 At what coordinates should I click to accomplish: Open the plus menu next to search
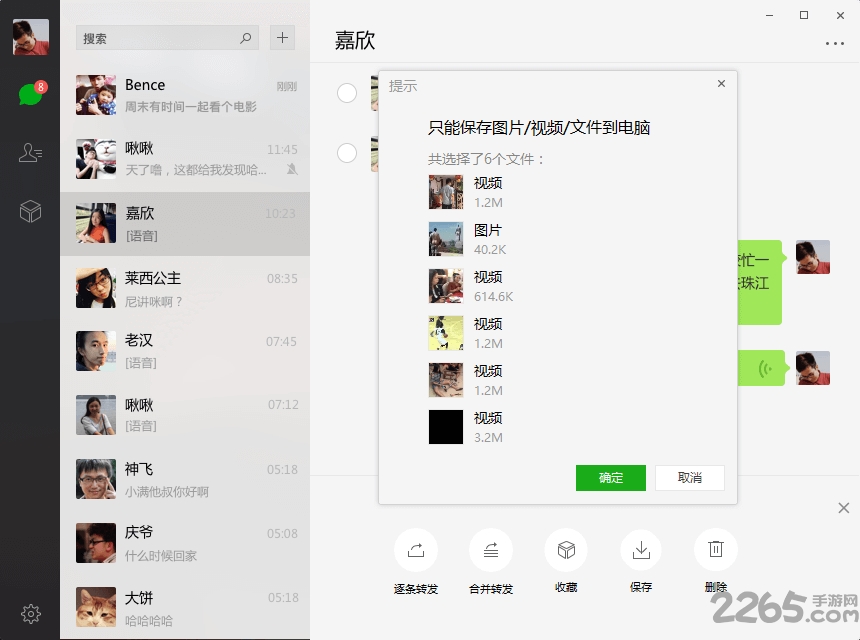(x=282, y=37)
